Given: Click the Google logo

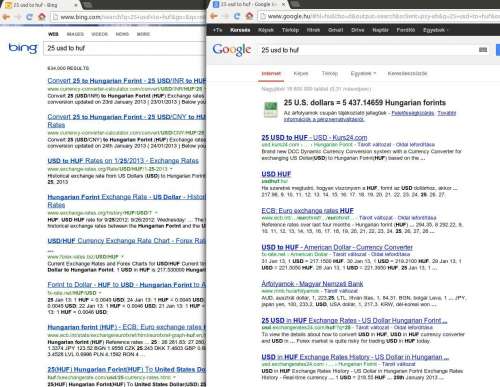Looking at the screenshot, I should [x=232, y=50].
